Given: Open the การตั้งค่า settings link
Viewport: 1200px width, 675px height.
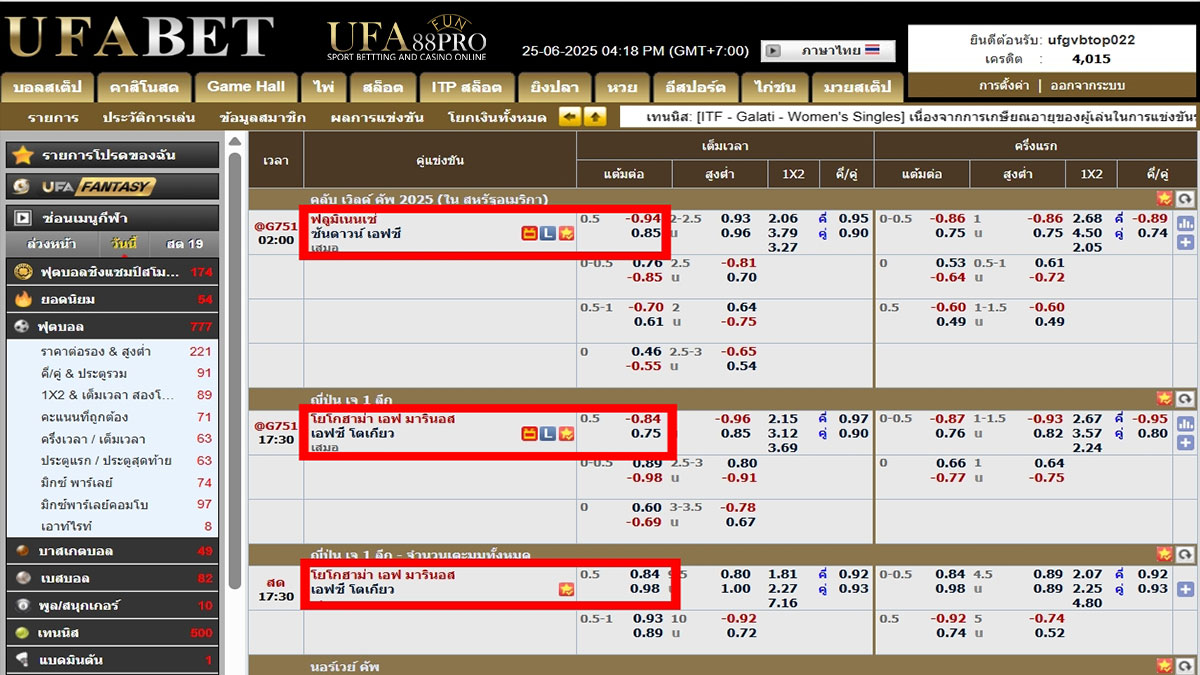Looking at the screenshot, I should [x=1005, y=86].
